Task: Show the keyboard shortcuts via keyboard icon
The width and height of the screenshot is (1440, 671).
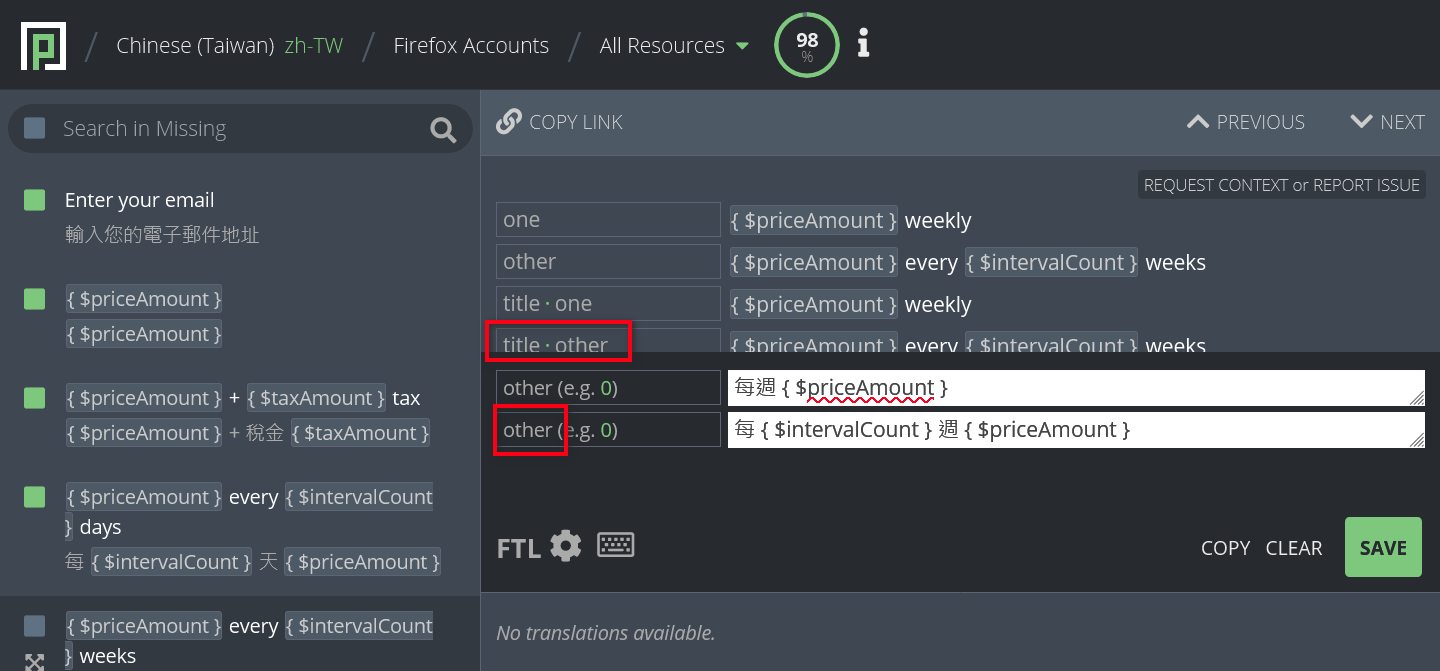Action: [615, 545]
